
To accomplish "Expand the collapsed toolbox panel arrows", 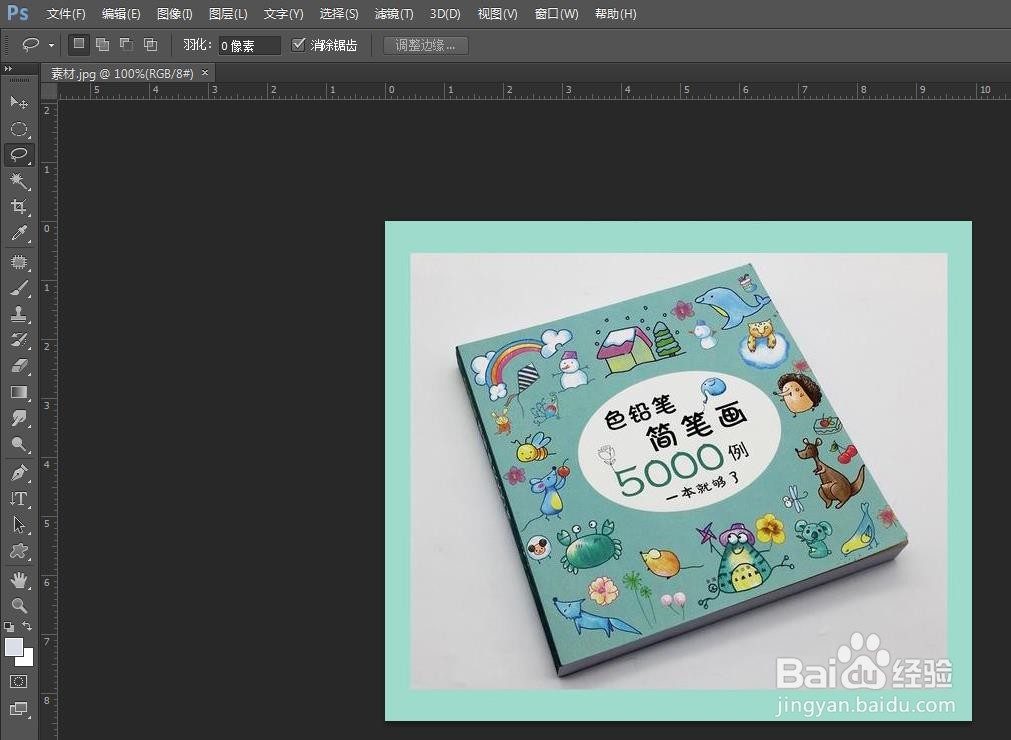I will pos(8,68).
